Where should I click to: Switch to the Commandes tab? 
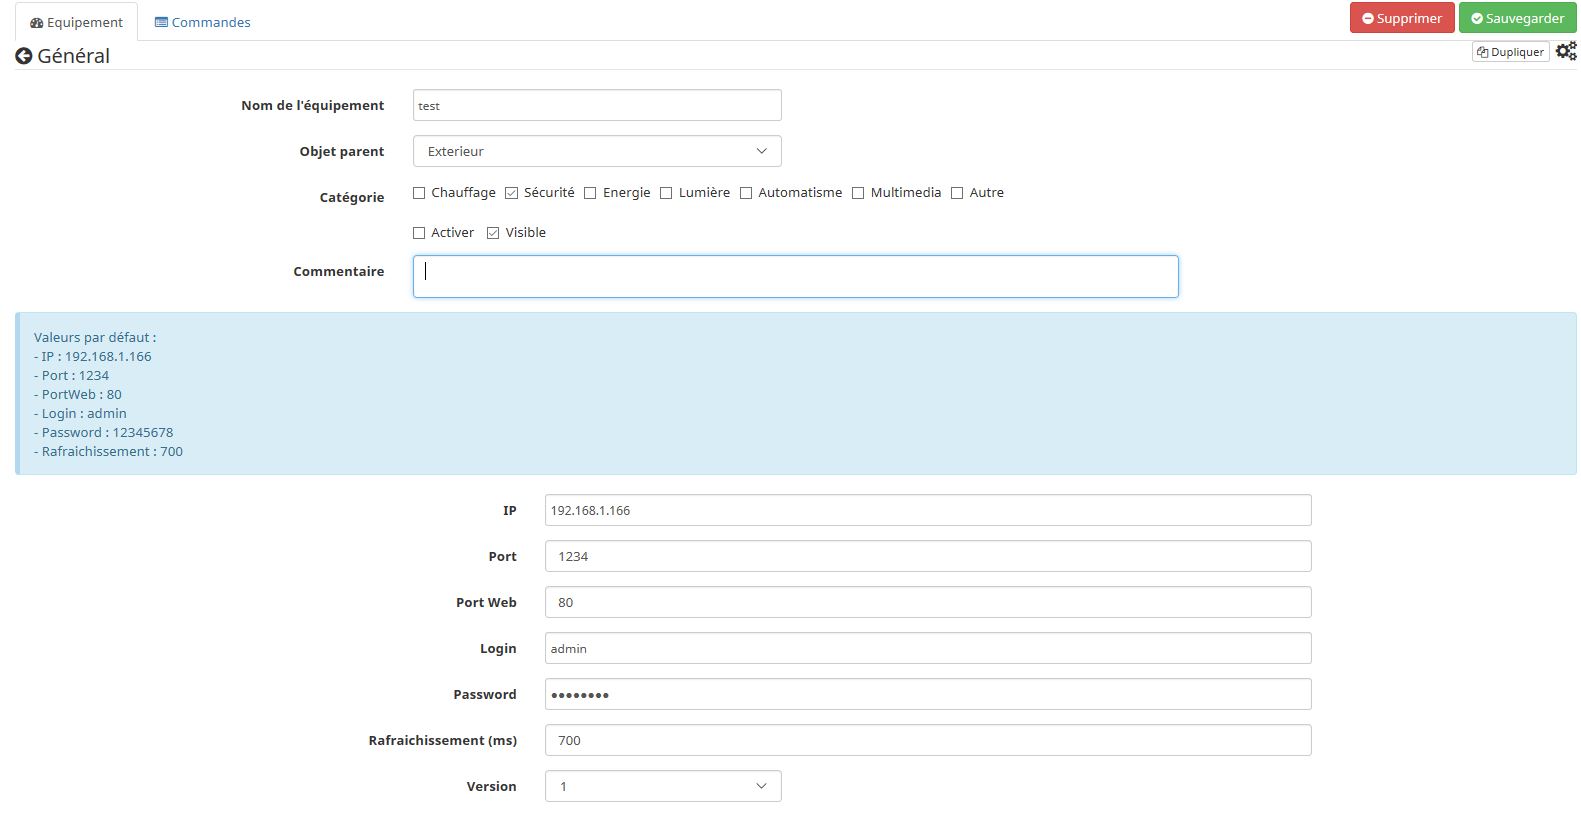tap(203, 22)
